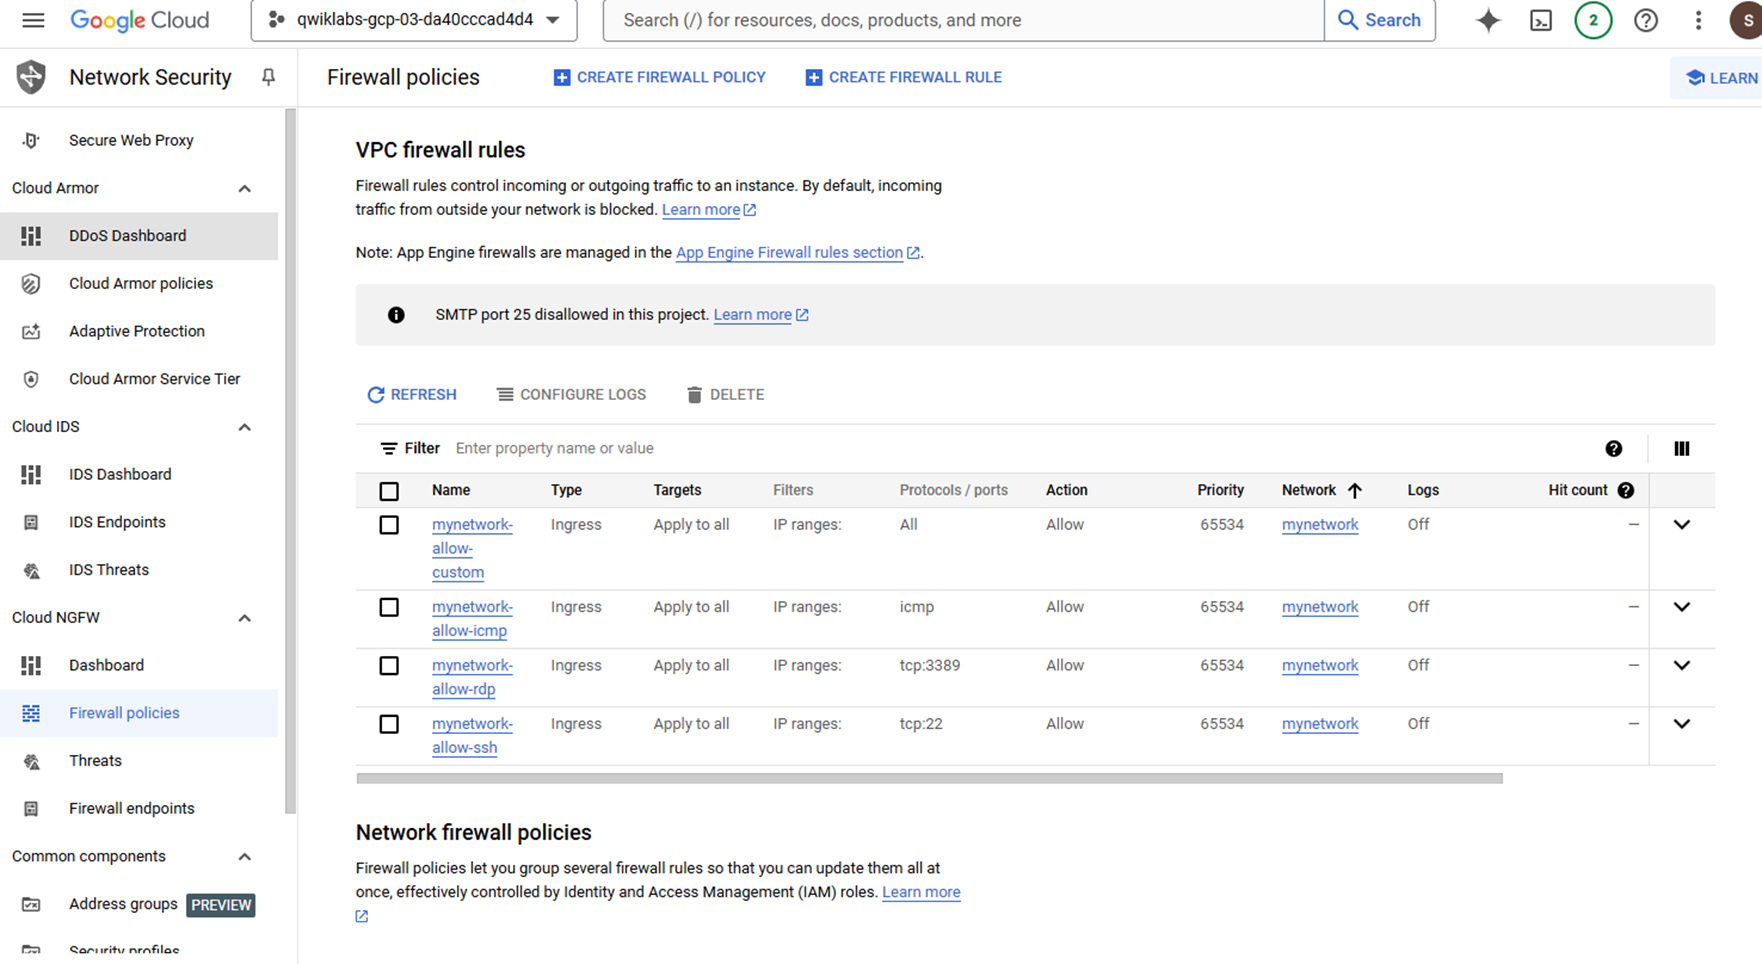
Task: Open IDS Threats page
Action: pyautogui.click(x=139, y=570)
